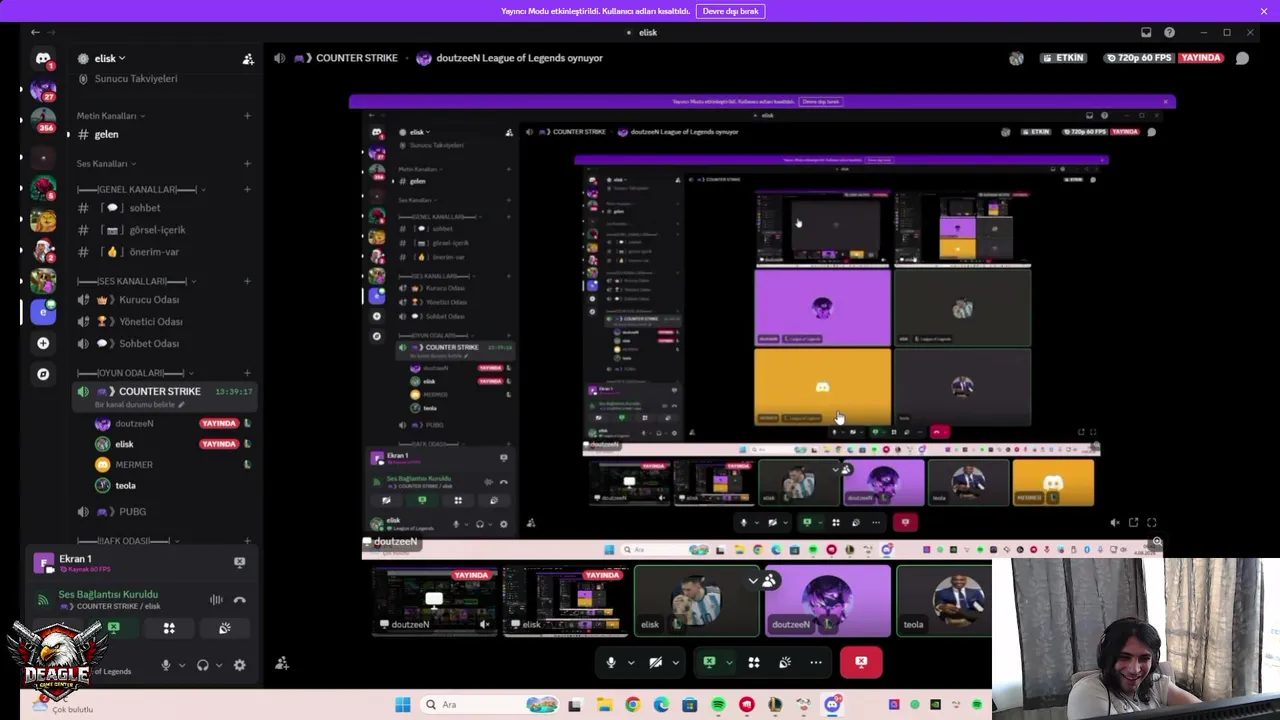Viewport: 1280px width, 720px height.
Task: Toggle screen share in the voice panel
Action: click(x=114, y=628)
